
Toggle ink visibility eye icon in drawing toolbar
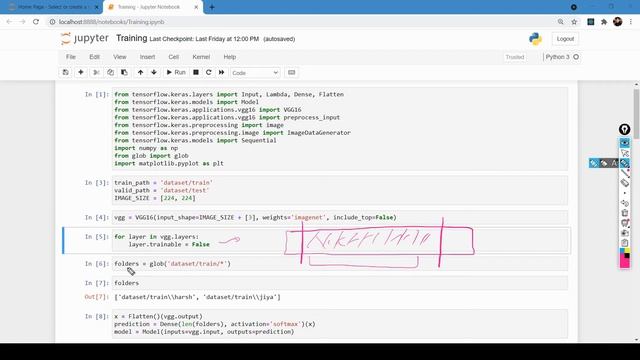624,143
